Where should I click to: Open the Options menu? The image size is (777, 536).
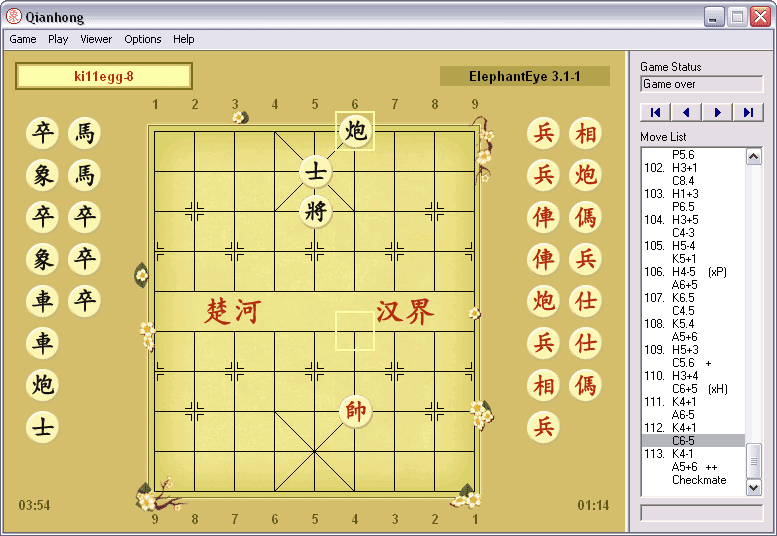coord(143,39)
